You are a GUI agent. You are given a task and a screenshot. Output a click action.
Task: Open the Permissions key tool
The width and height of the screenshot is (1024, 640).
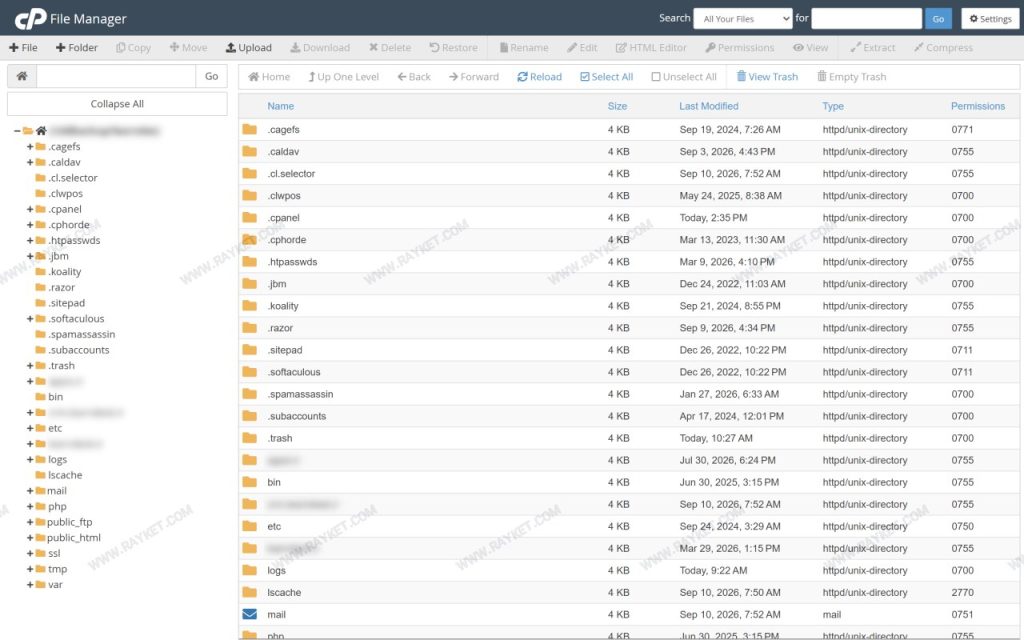tap(740, 48)
